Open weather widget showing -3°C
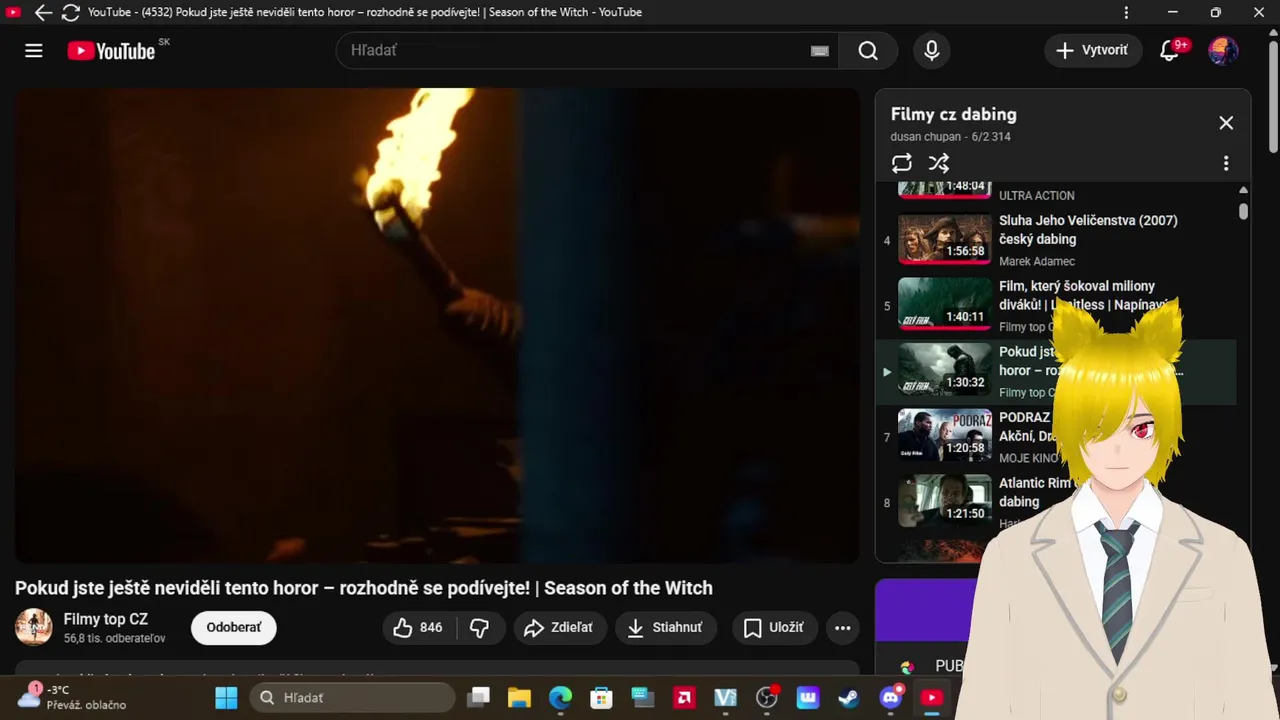Image resolution: width=1280 pixels, height=720 pixels. [x=73, y=697]
